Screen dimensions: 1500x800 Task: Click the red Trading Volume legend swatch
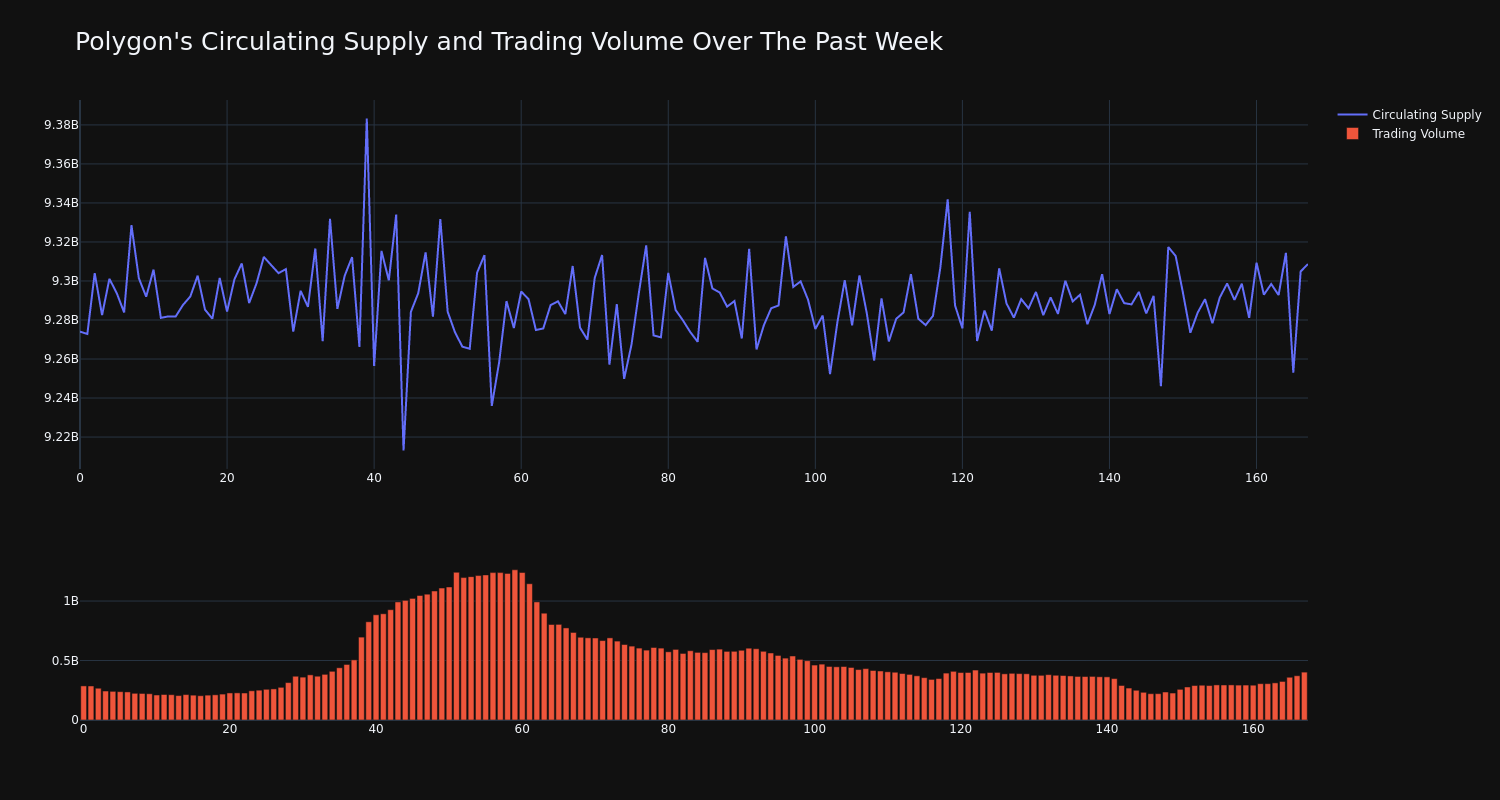point(1352,134)
